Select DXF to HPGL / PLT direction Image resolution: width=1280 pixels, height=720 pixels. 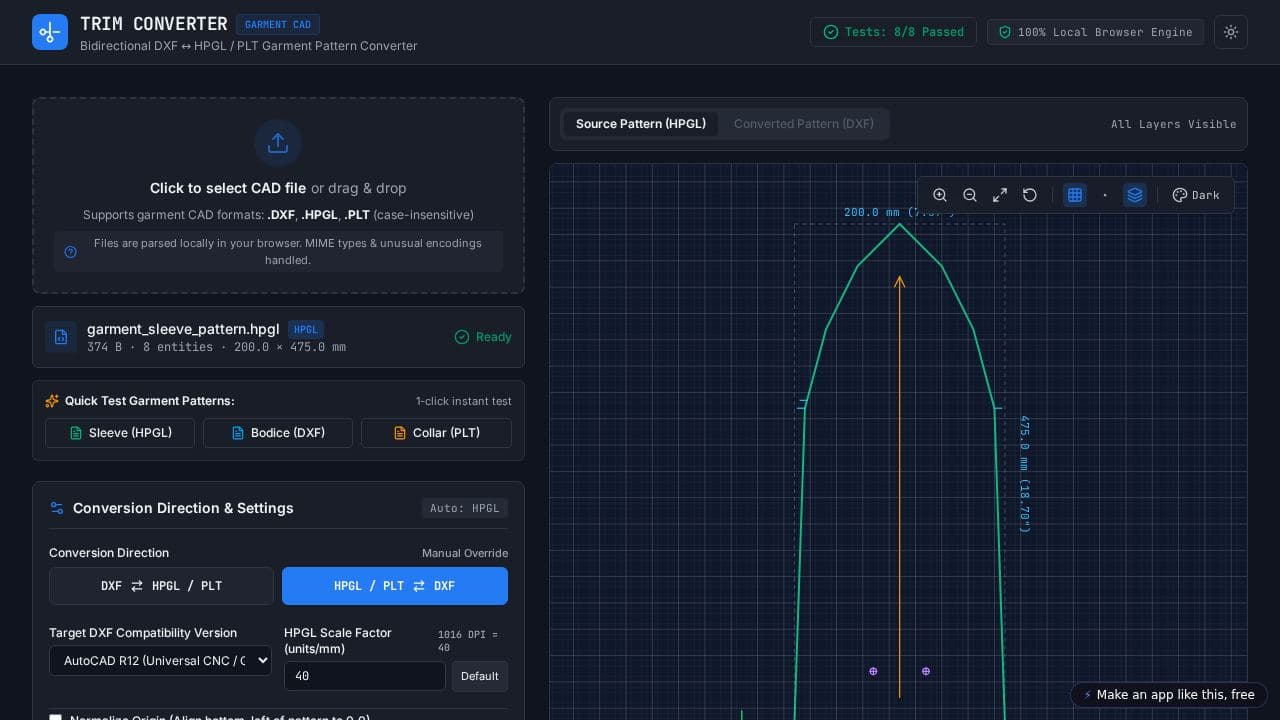(161, 586)
